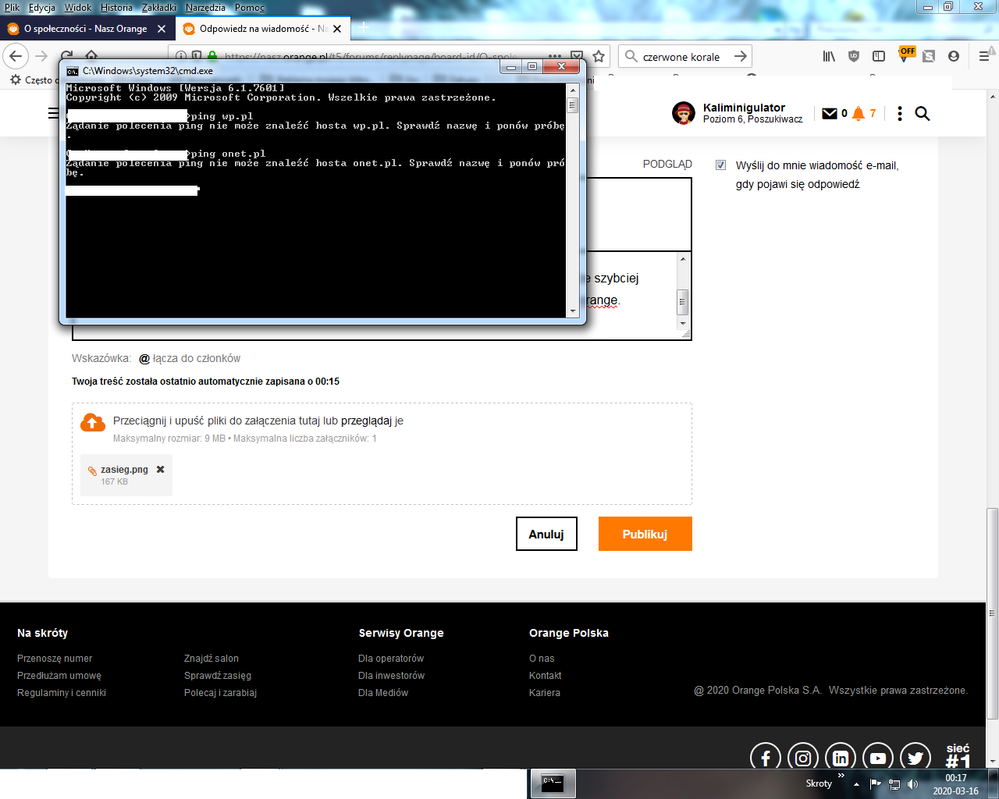This screenshot has height=799, width=999.
Task: Click the cmd.exe taskbar button
Action: click(x=552, y=783)
